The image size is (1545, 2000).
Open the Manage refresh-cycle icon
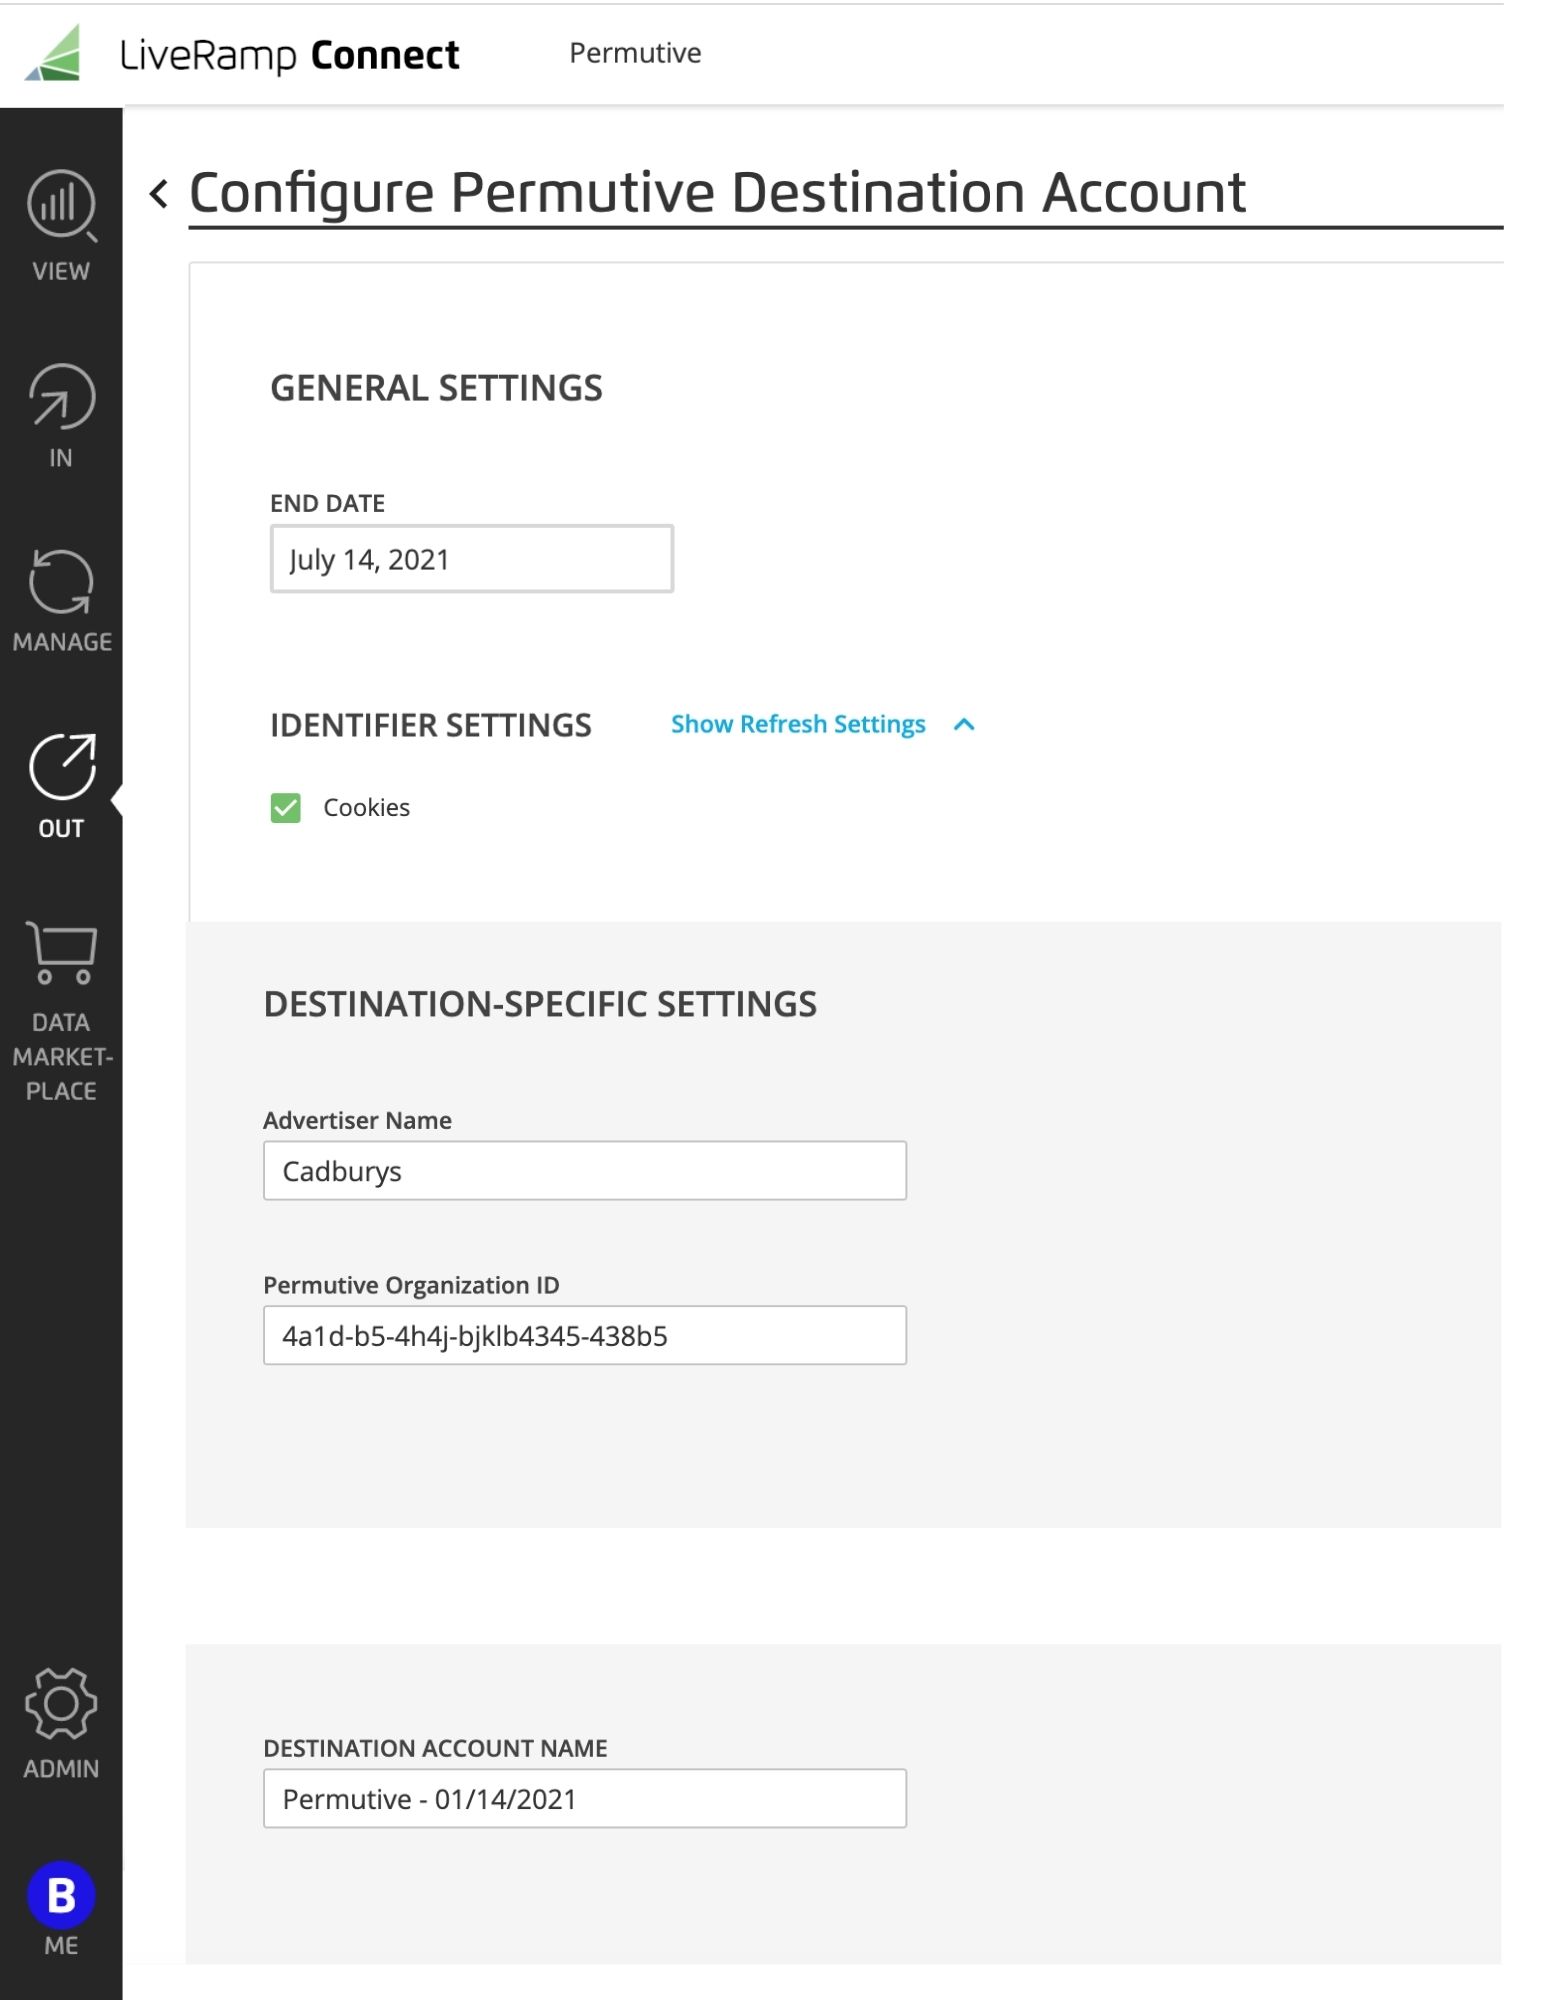(x=62, y=581)
